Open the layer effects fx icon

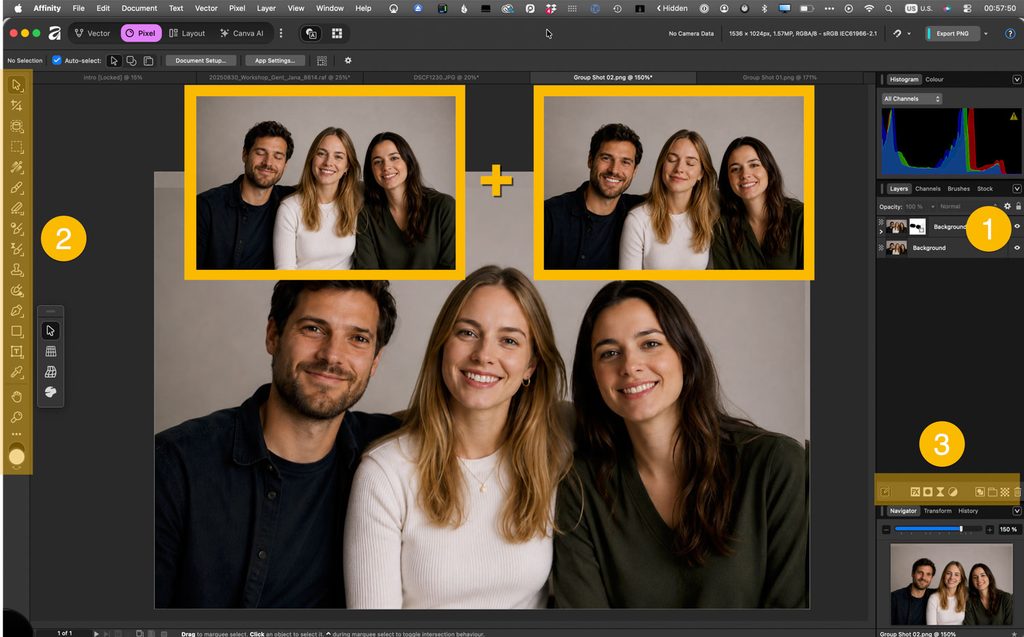coord(915,492)
